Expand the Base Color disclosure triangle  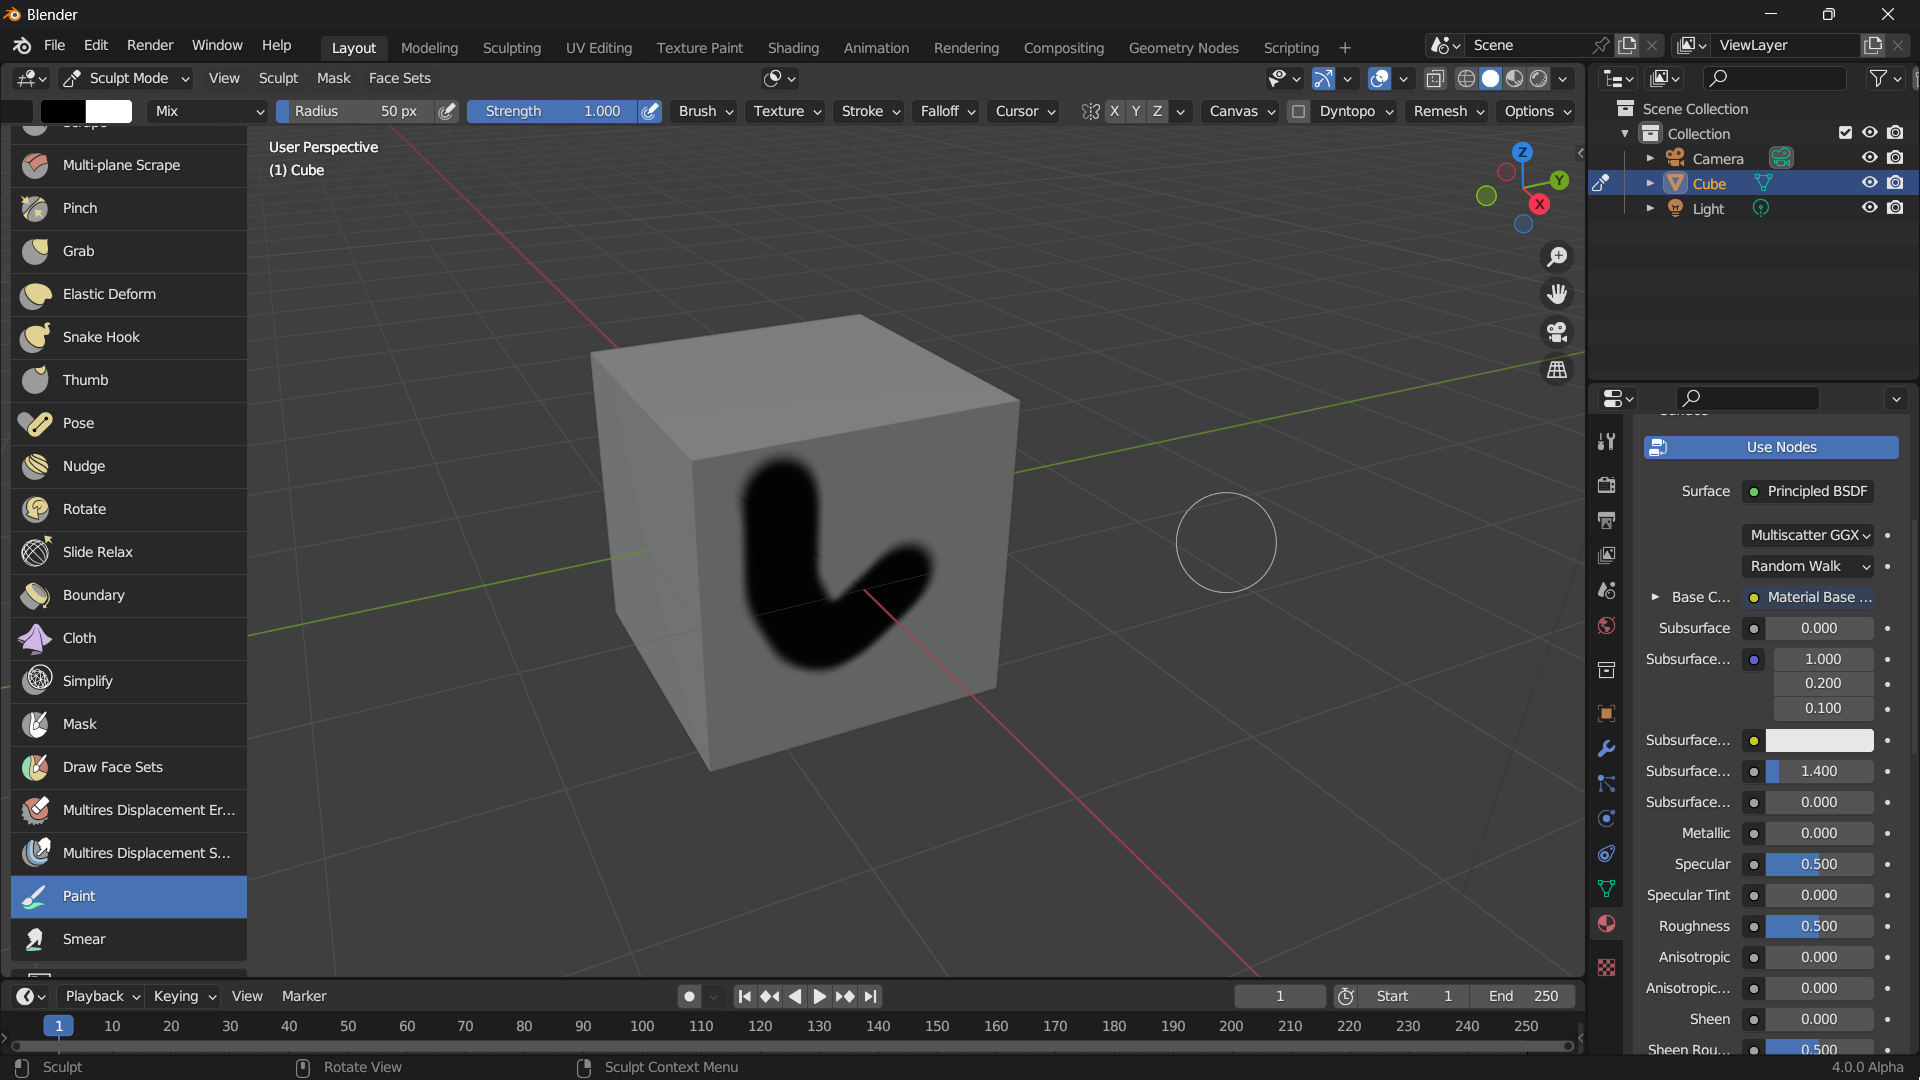1655,597
